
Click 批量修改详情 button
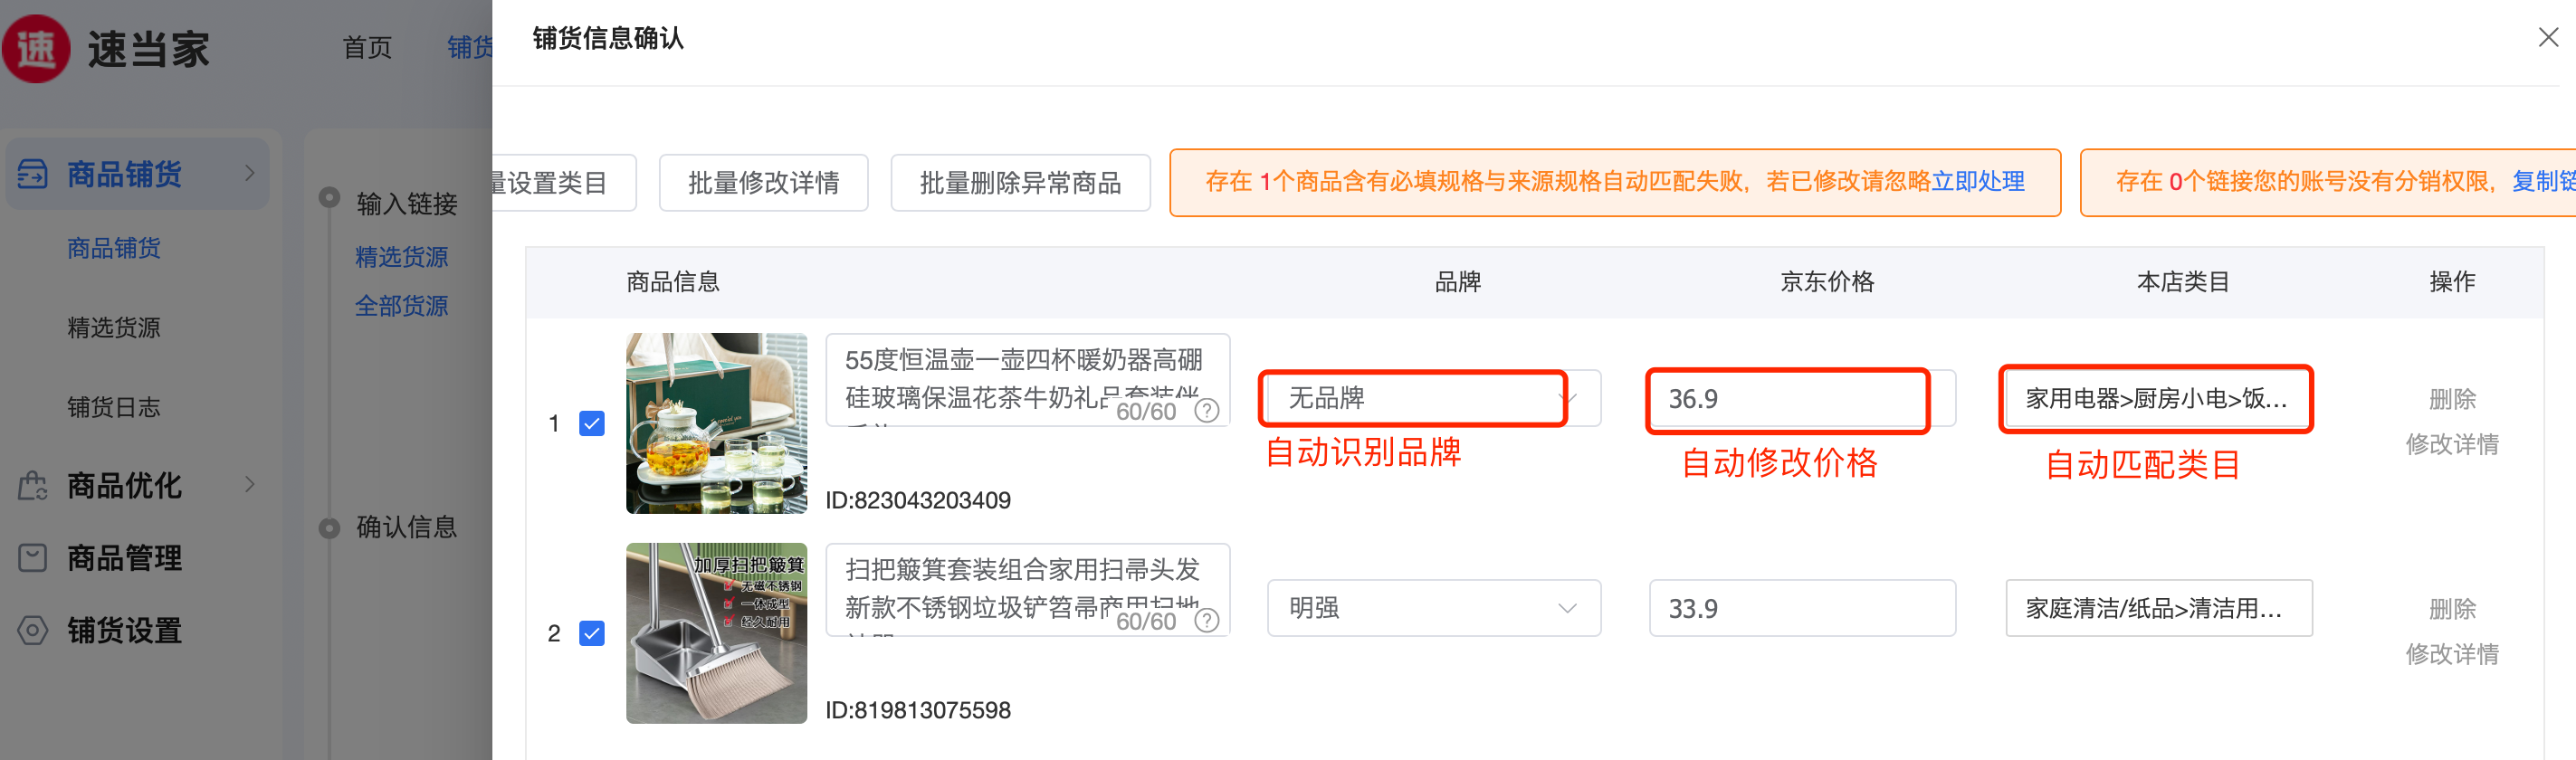click(763, 183)
